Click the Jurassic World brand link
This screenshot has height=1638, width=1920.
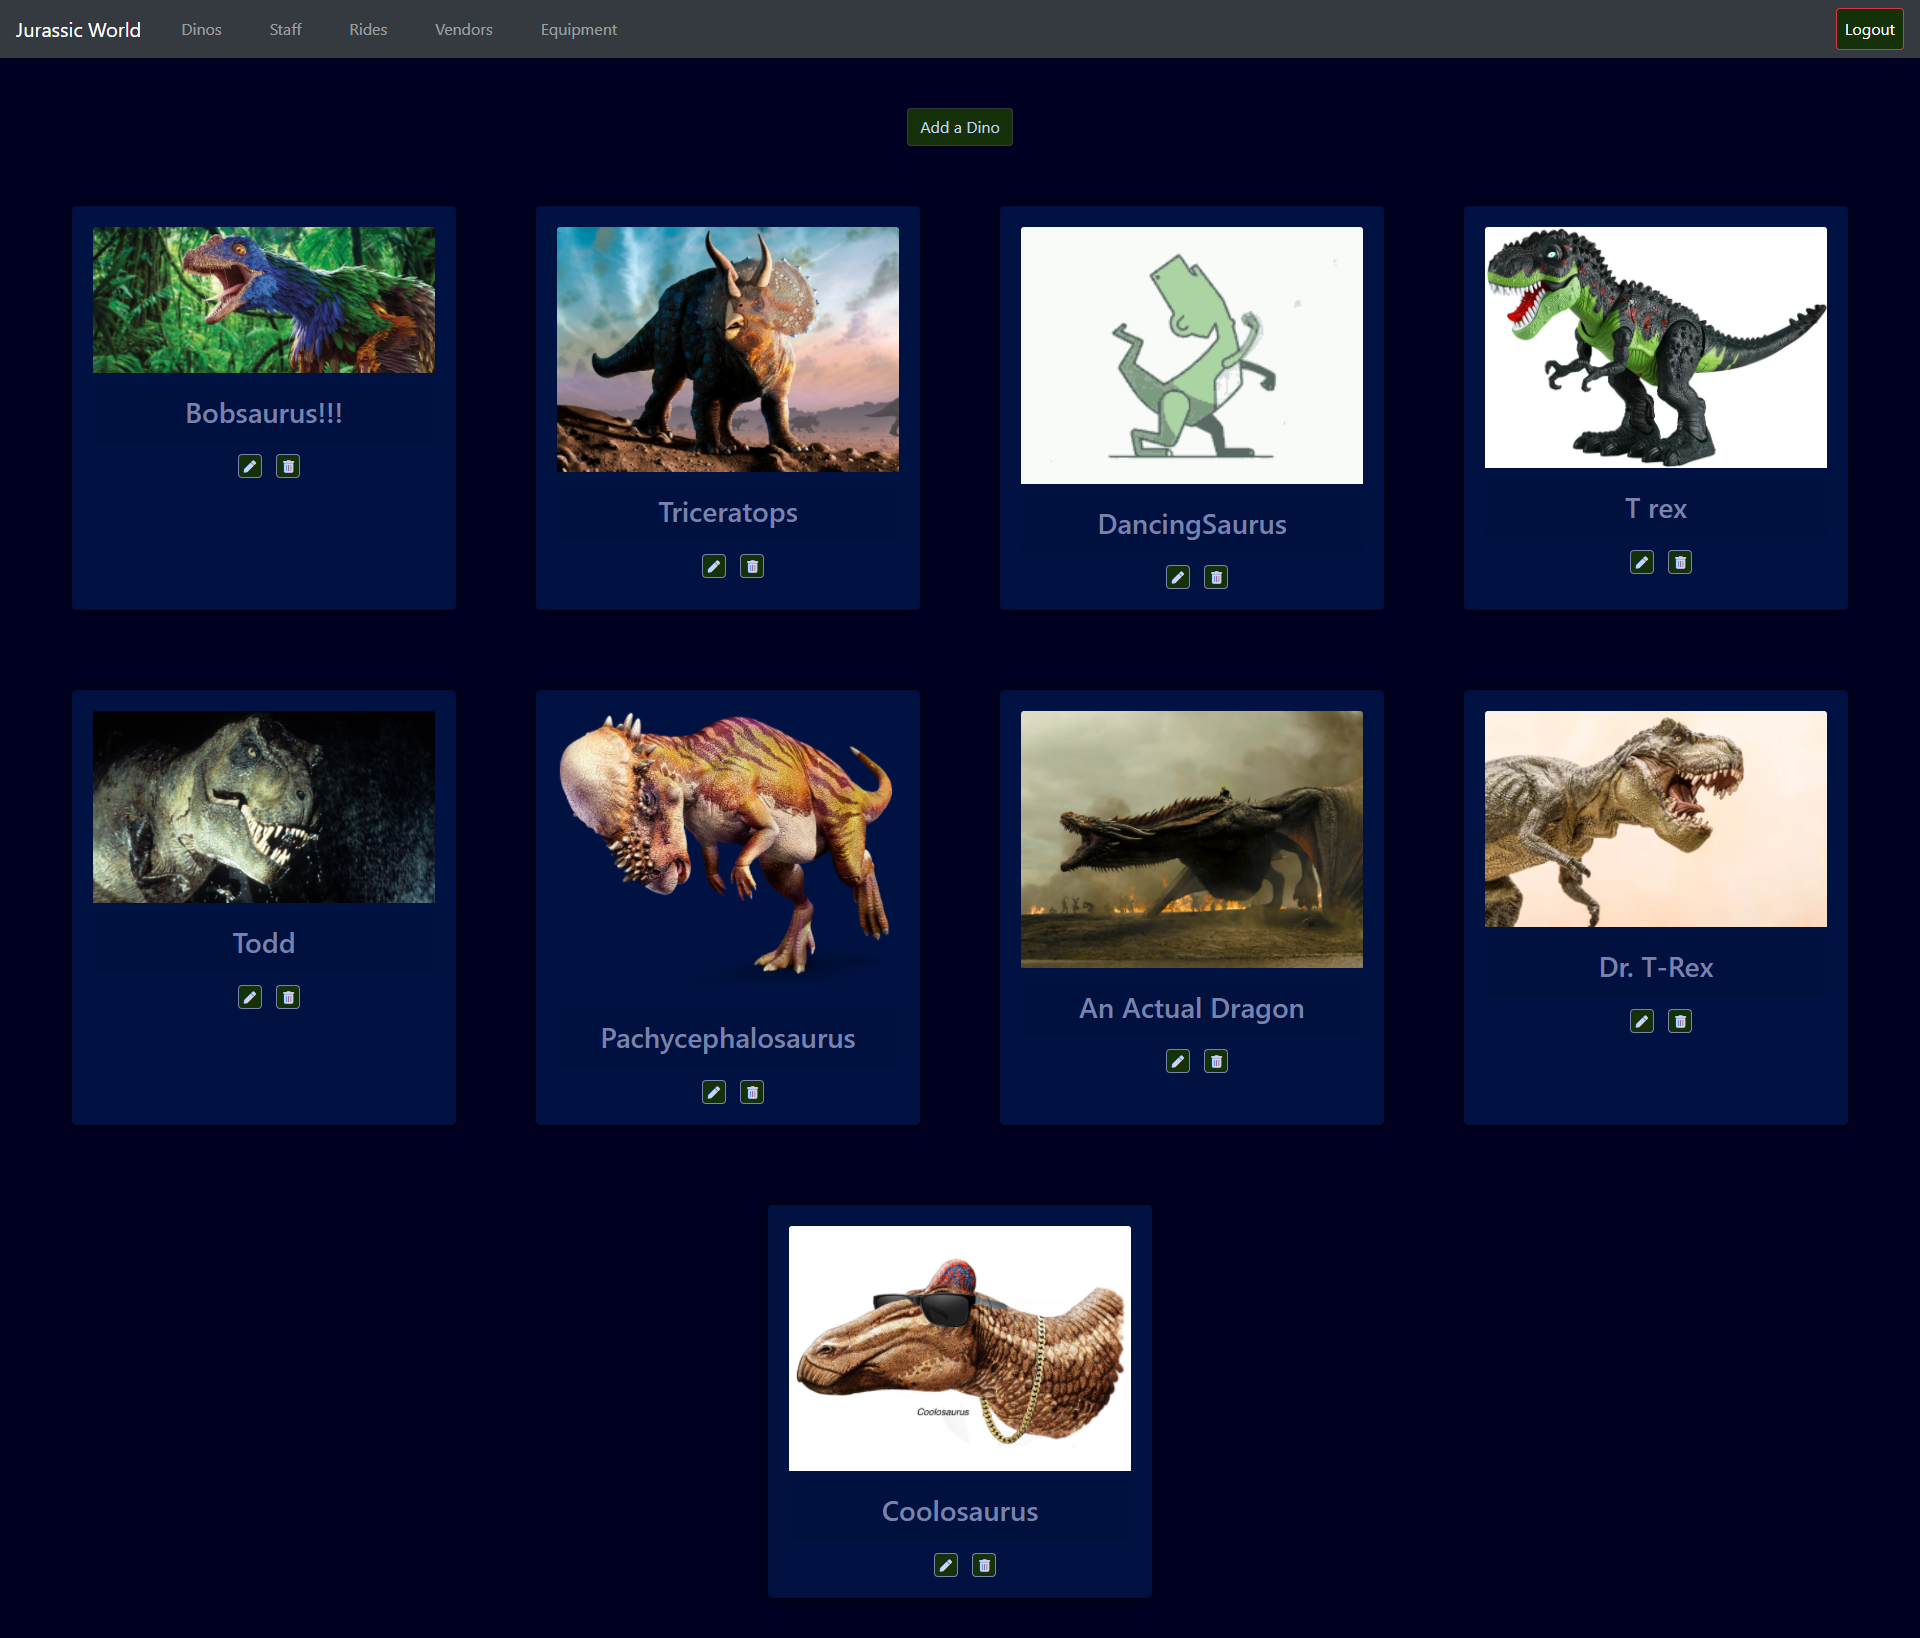(78, 30)
